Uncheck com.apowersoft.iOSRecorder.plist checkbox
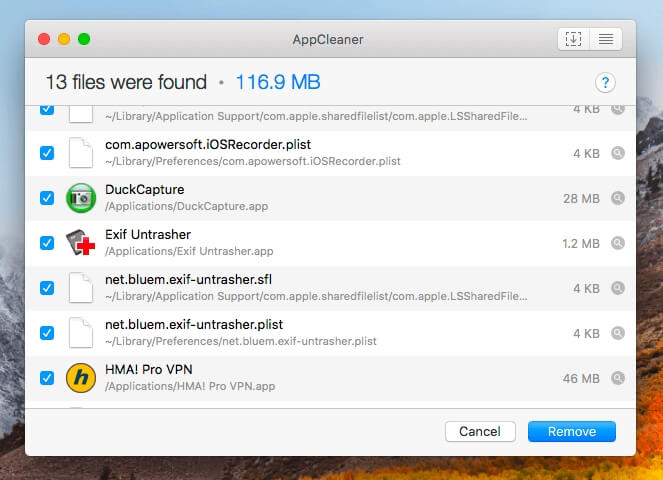Image resolution: width=663 pixels, height=480 pixels. tap(46, 153)
